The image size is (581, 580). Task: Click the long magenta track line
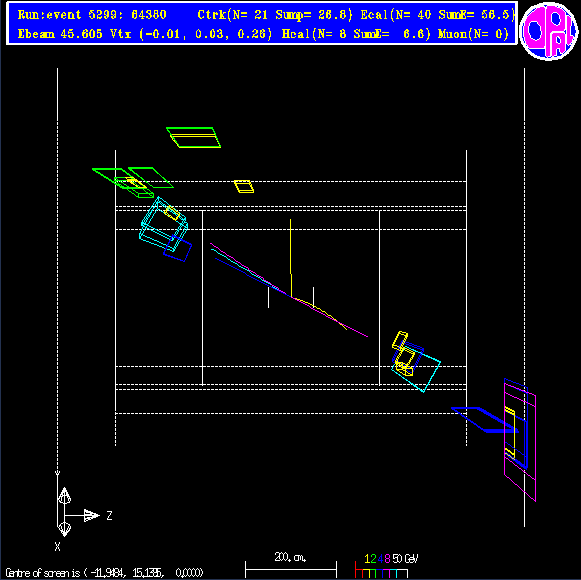[x=289, y=290]
